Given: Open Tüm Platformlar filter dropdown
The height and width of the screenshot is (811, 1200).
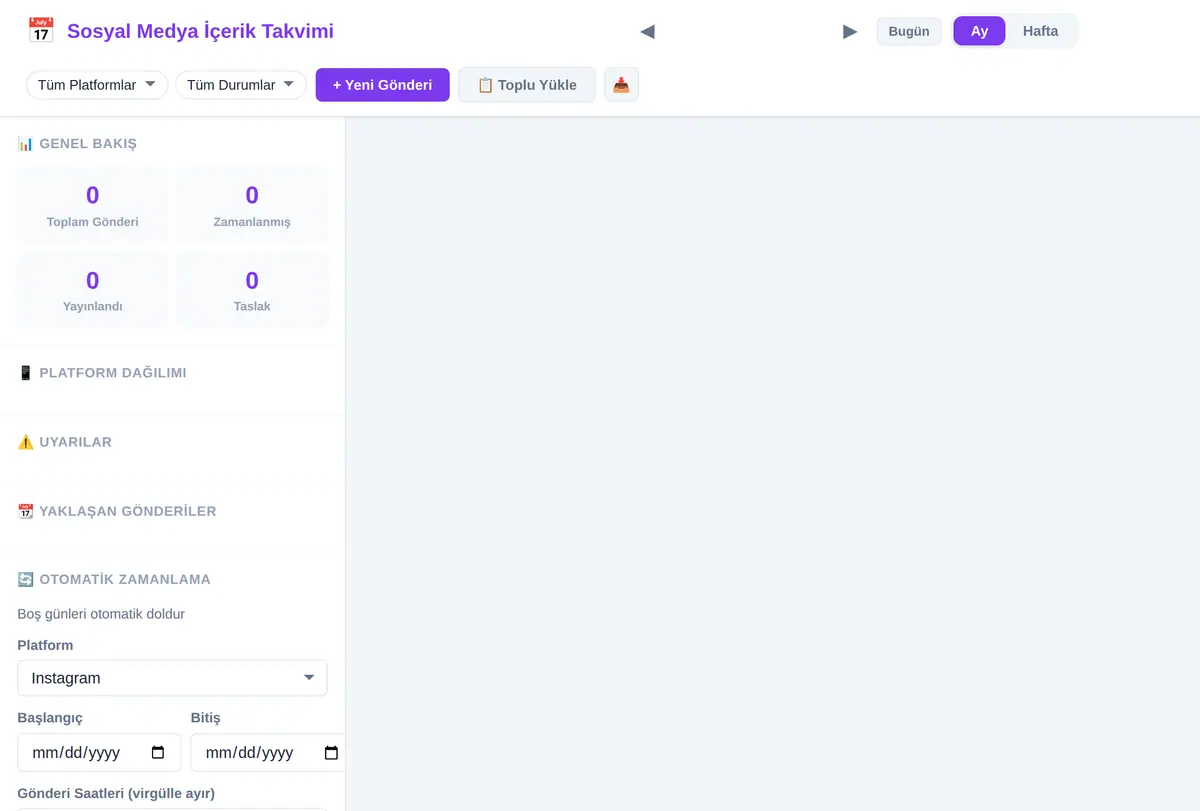Looking at the screenshot, I should (97, 85).
